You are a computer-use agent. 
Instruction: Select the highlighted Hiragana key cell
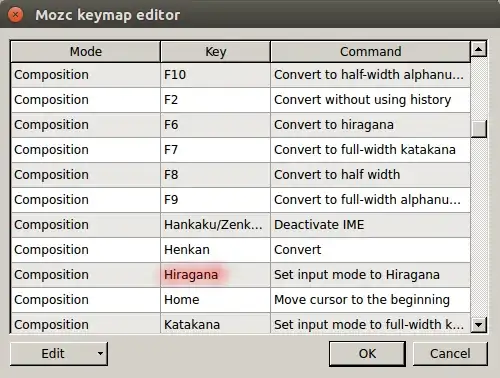tap(216, 275)
